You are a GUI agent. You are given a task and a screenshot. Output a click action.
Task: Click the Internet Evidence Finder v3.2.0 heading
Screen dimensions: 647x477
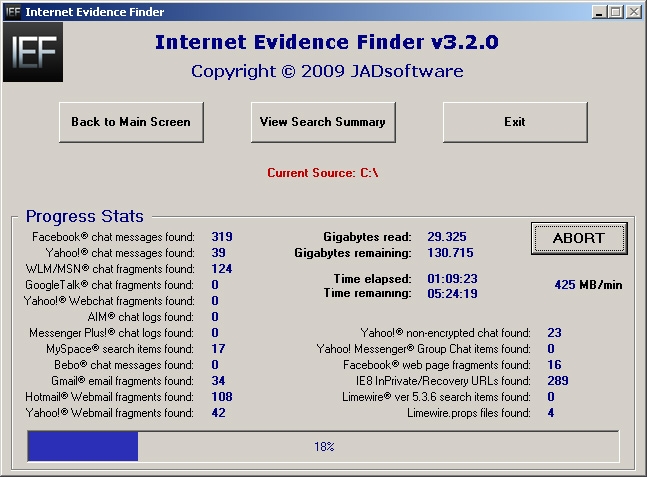tap(326, 42)
